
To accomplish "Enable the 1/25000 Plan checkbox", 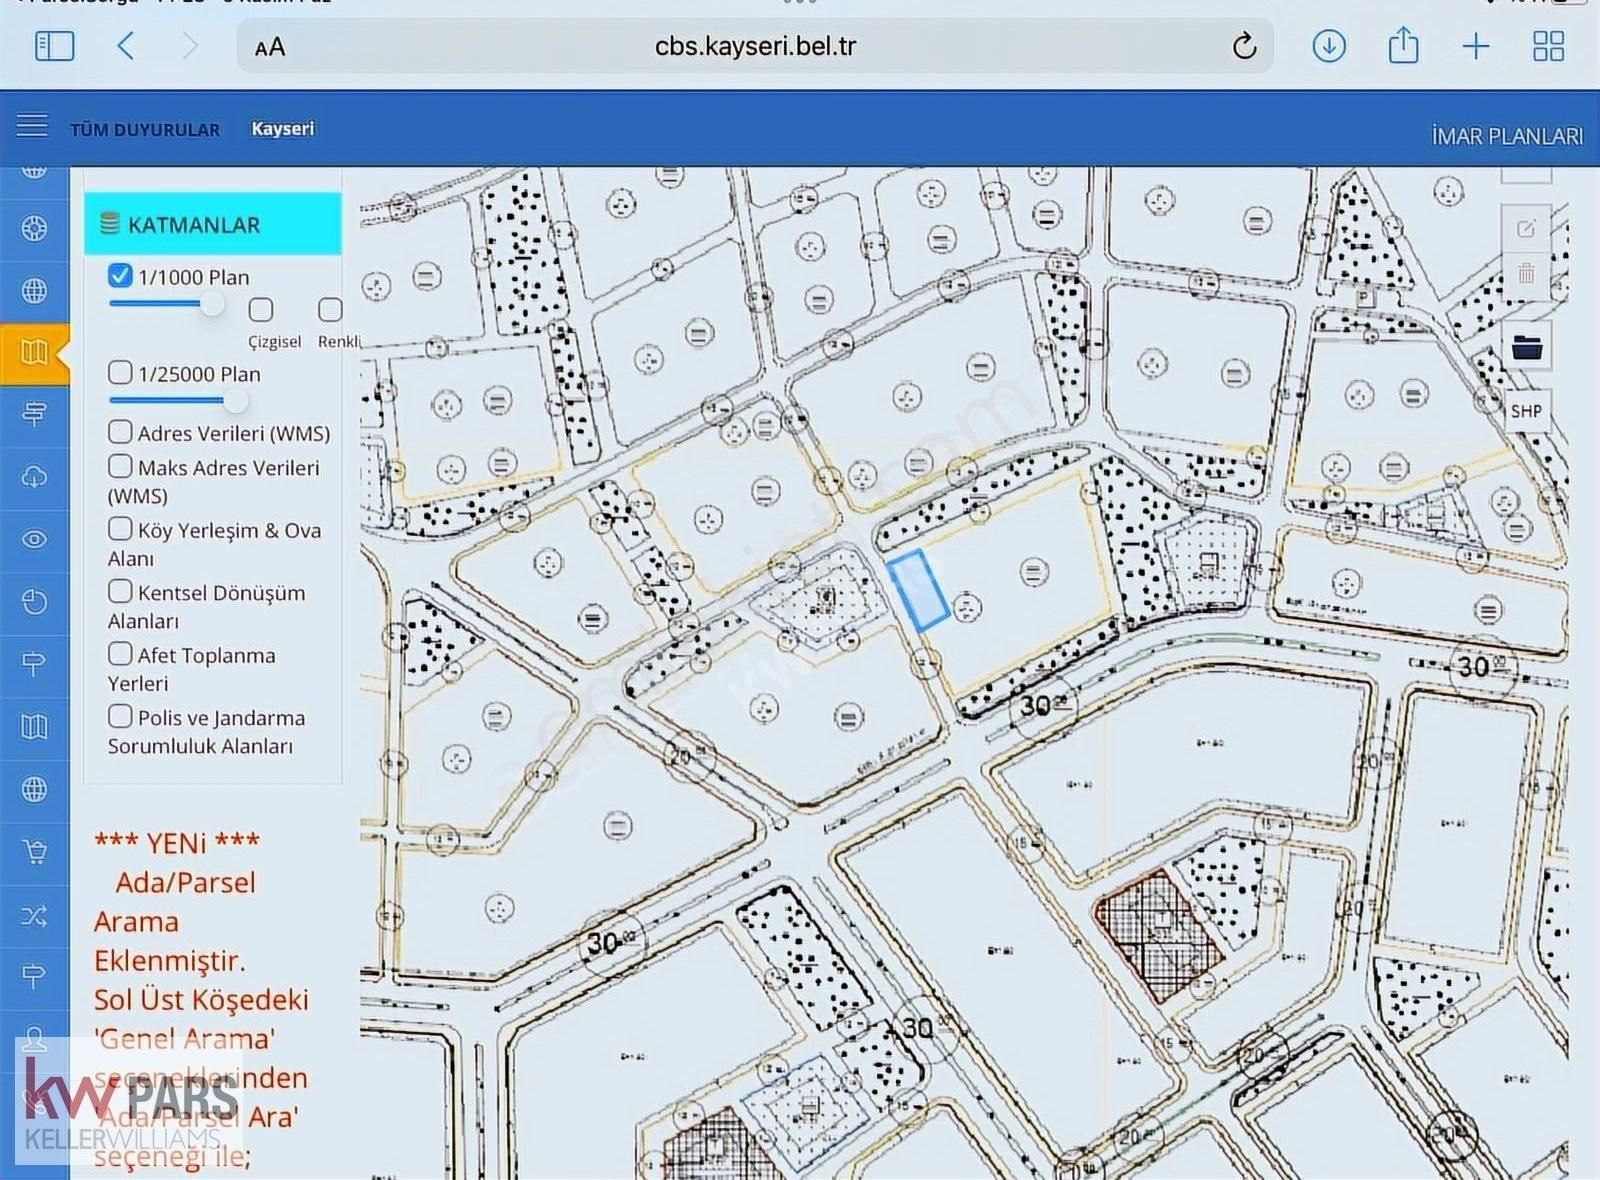I will coord(120,372).
